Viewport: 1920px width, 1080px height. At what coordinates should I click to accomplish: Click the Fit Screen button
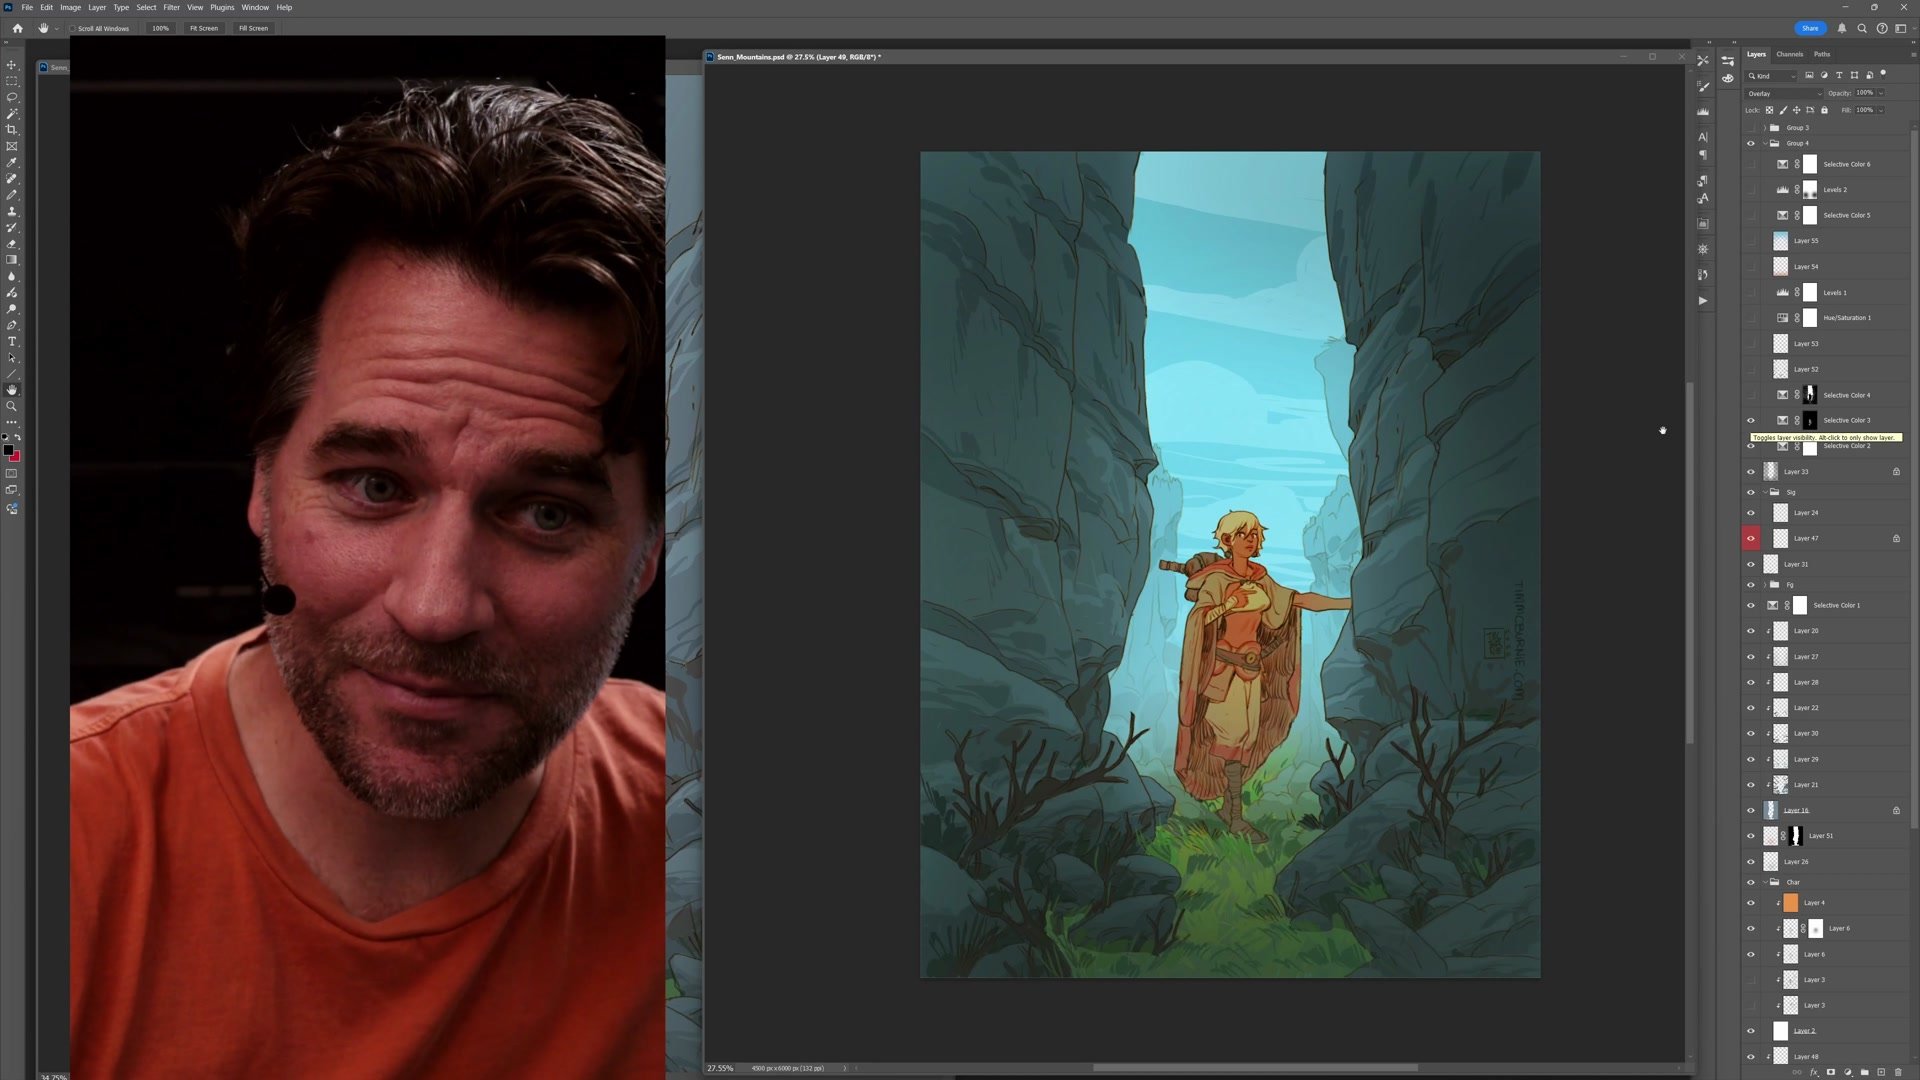(x=204, y=28)
